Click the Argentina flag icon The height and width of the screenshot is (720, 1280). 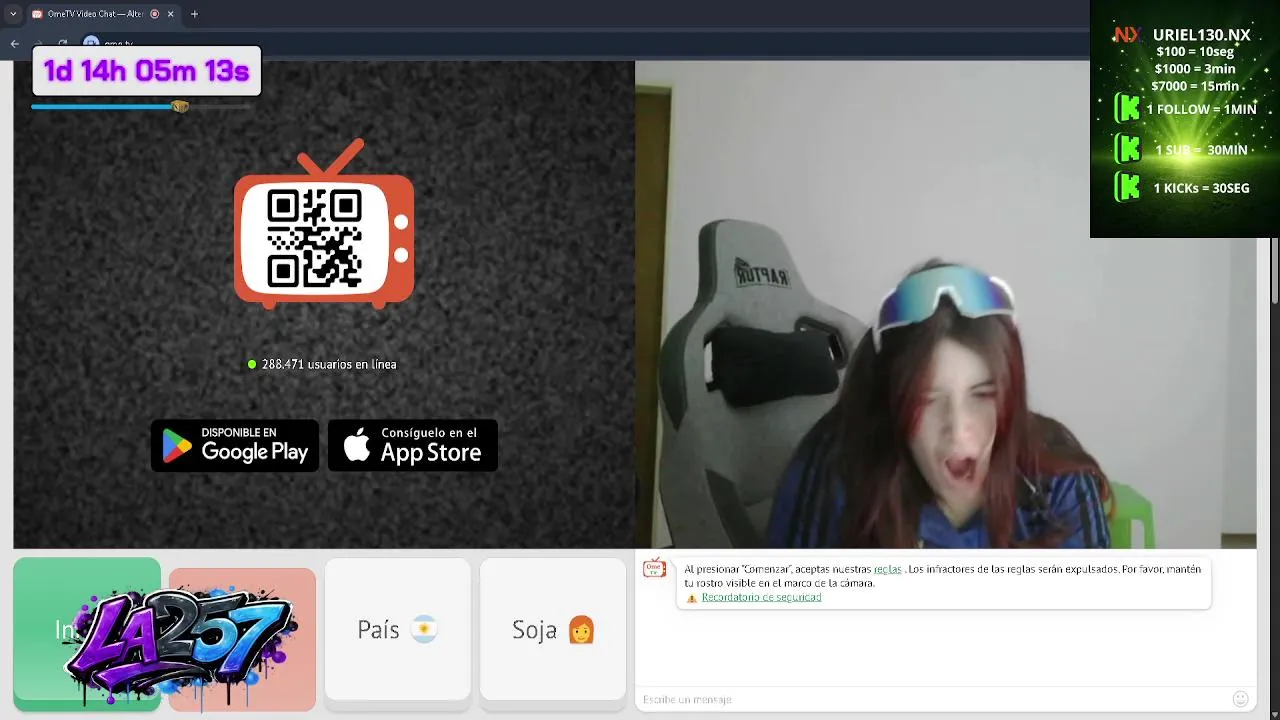[424, 630]
